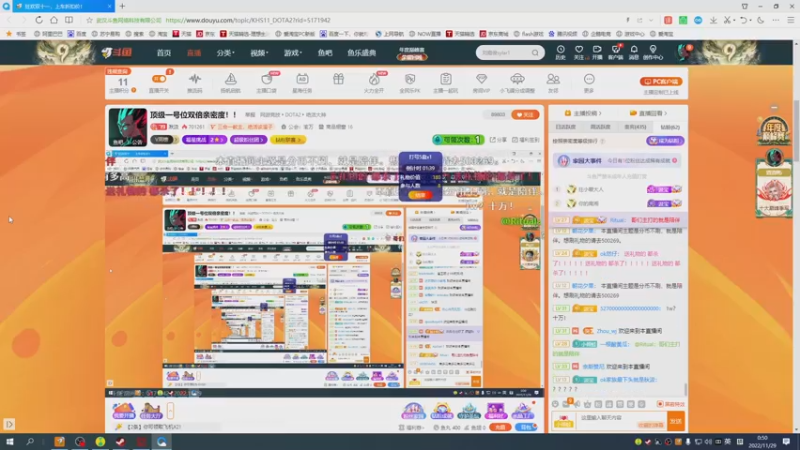Screen dimensions: 800x450
Task: Open the 首页 home menu item
Action: [x=164, y=53]
